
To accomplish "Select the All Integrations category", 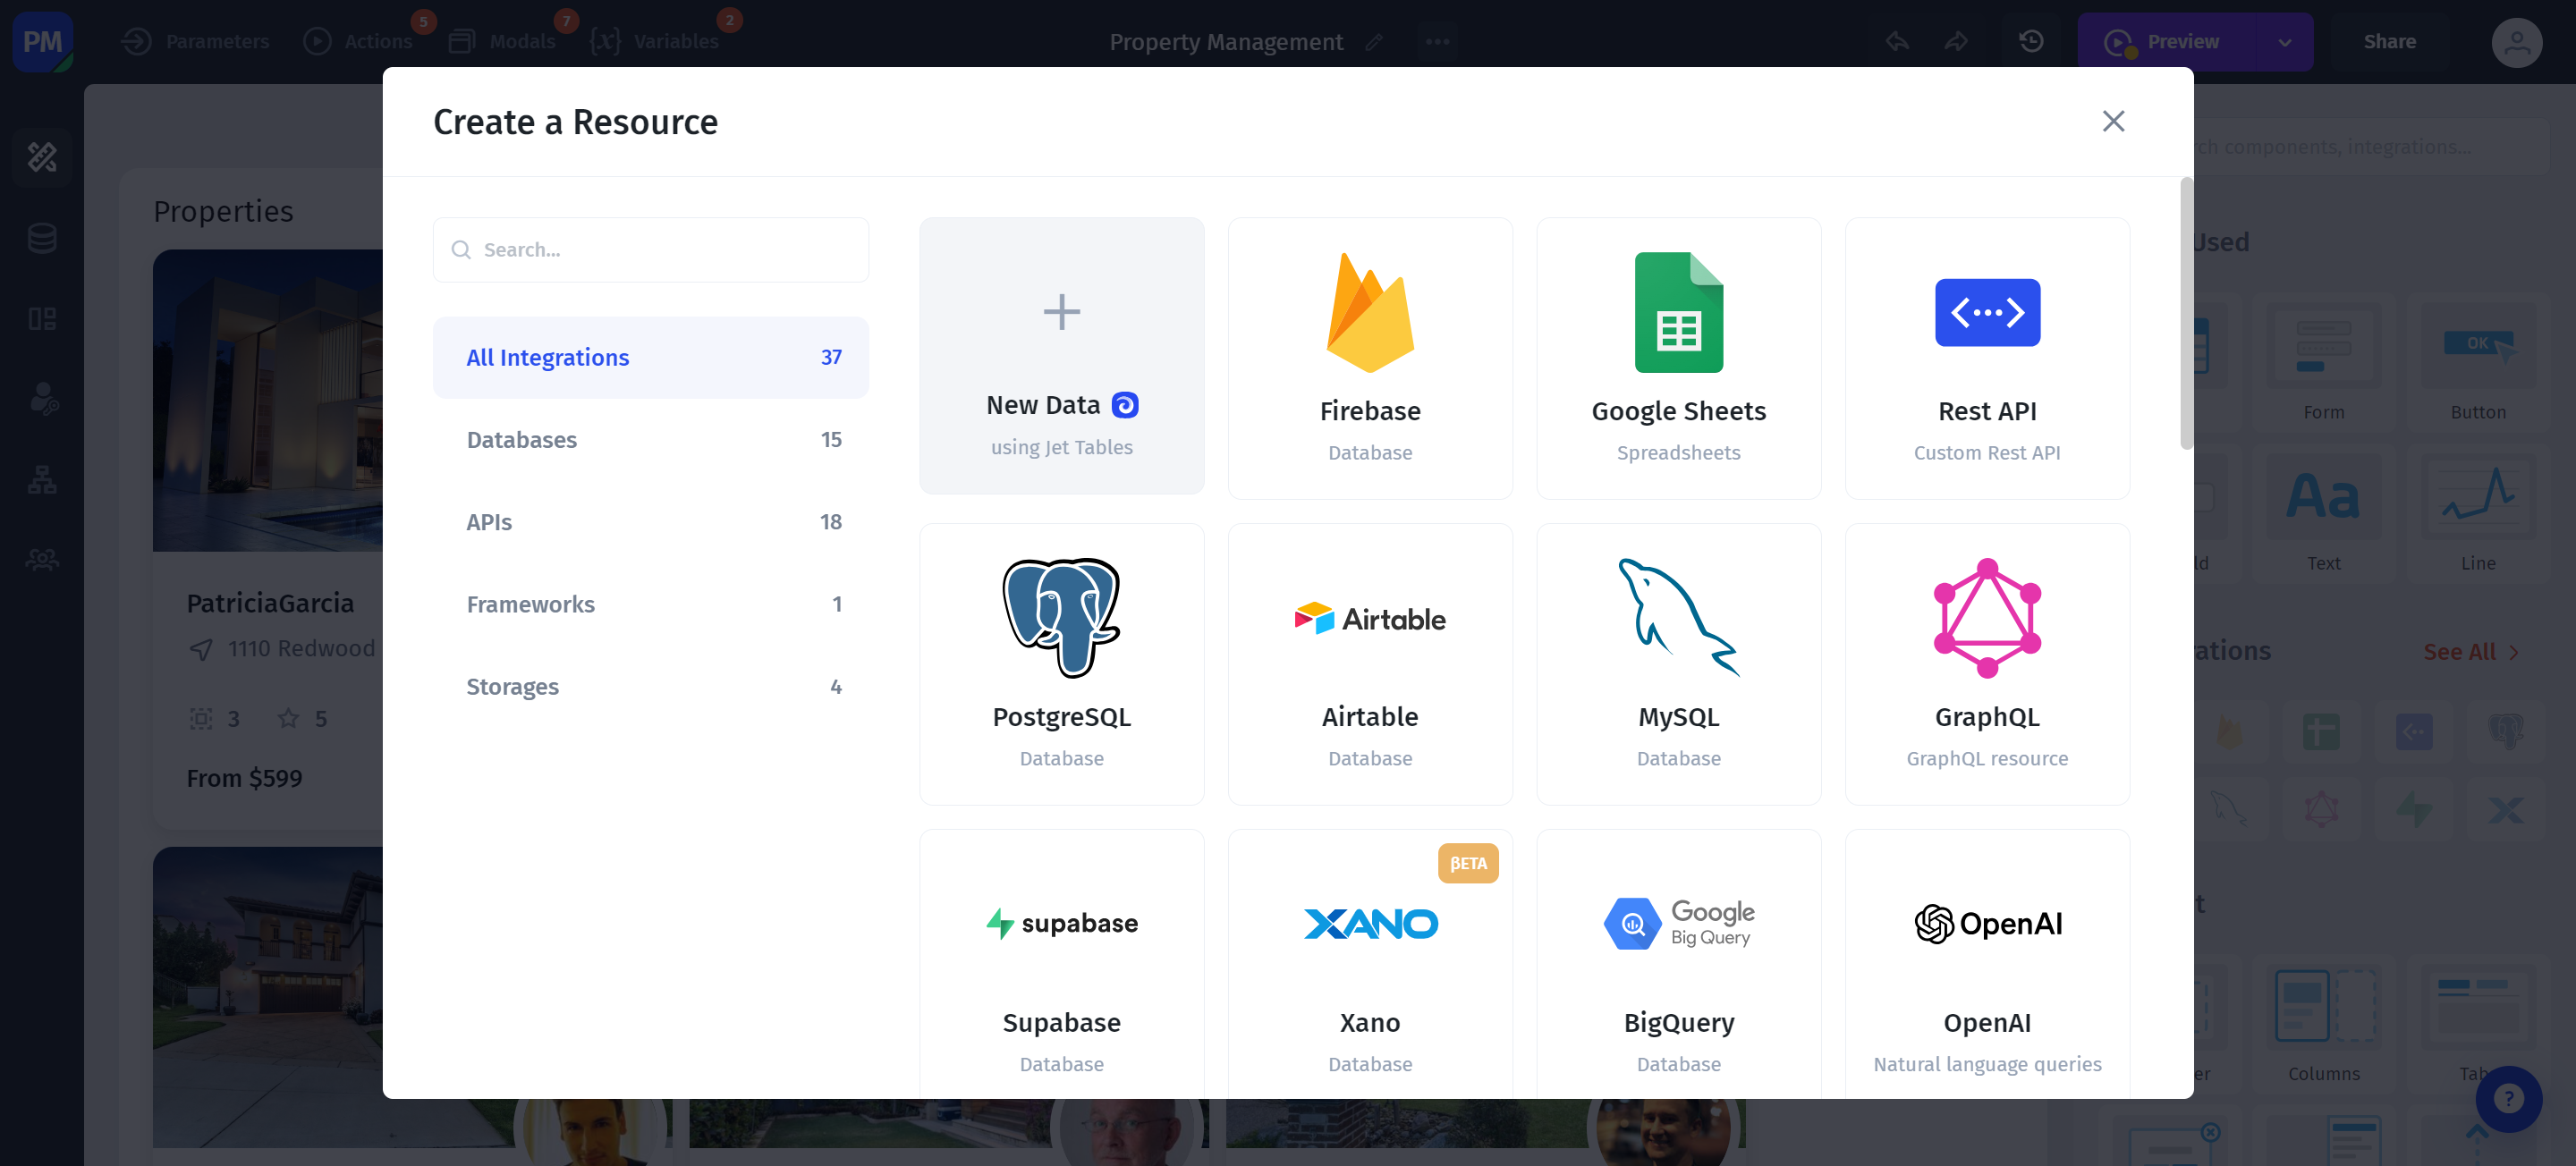I will tap(650, 357).
